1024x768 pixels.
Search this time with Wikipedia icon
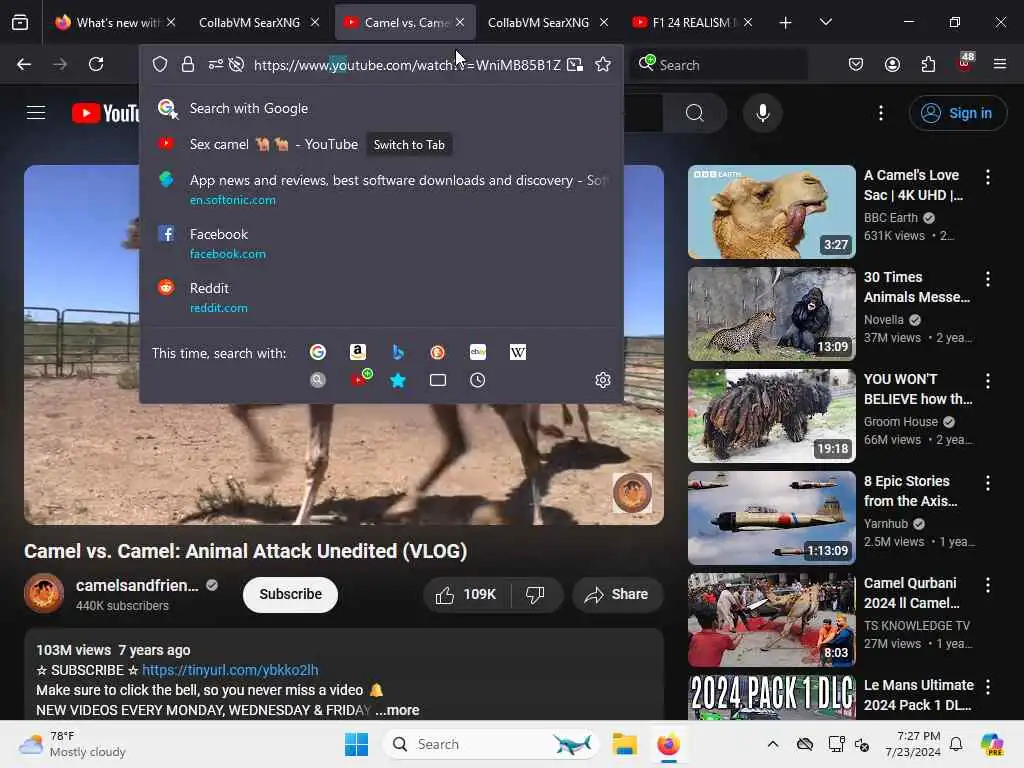coord(518,353)
